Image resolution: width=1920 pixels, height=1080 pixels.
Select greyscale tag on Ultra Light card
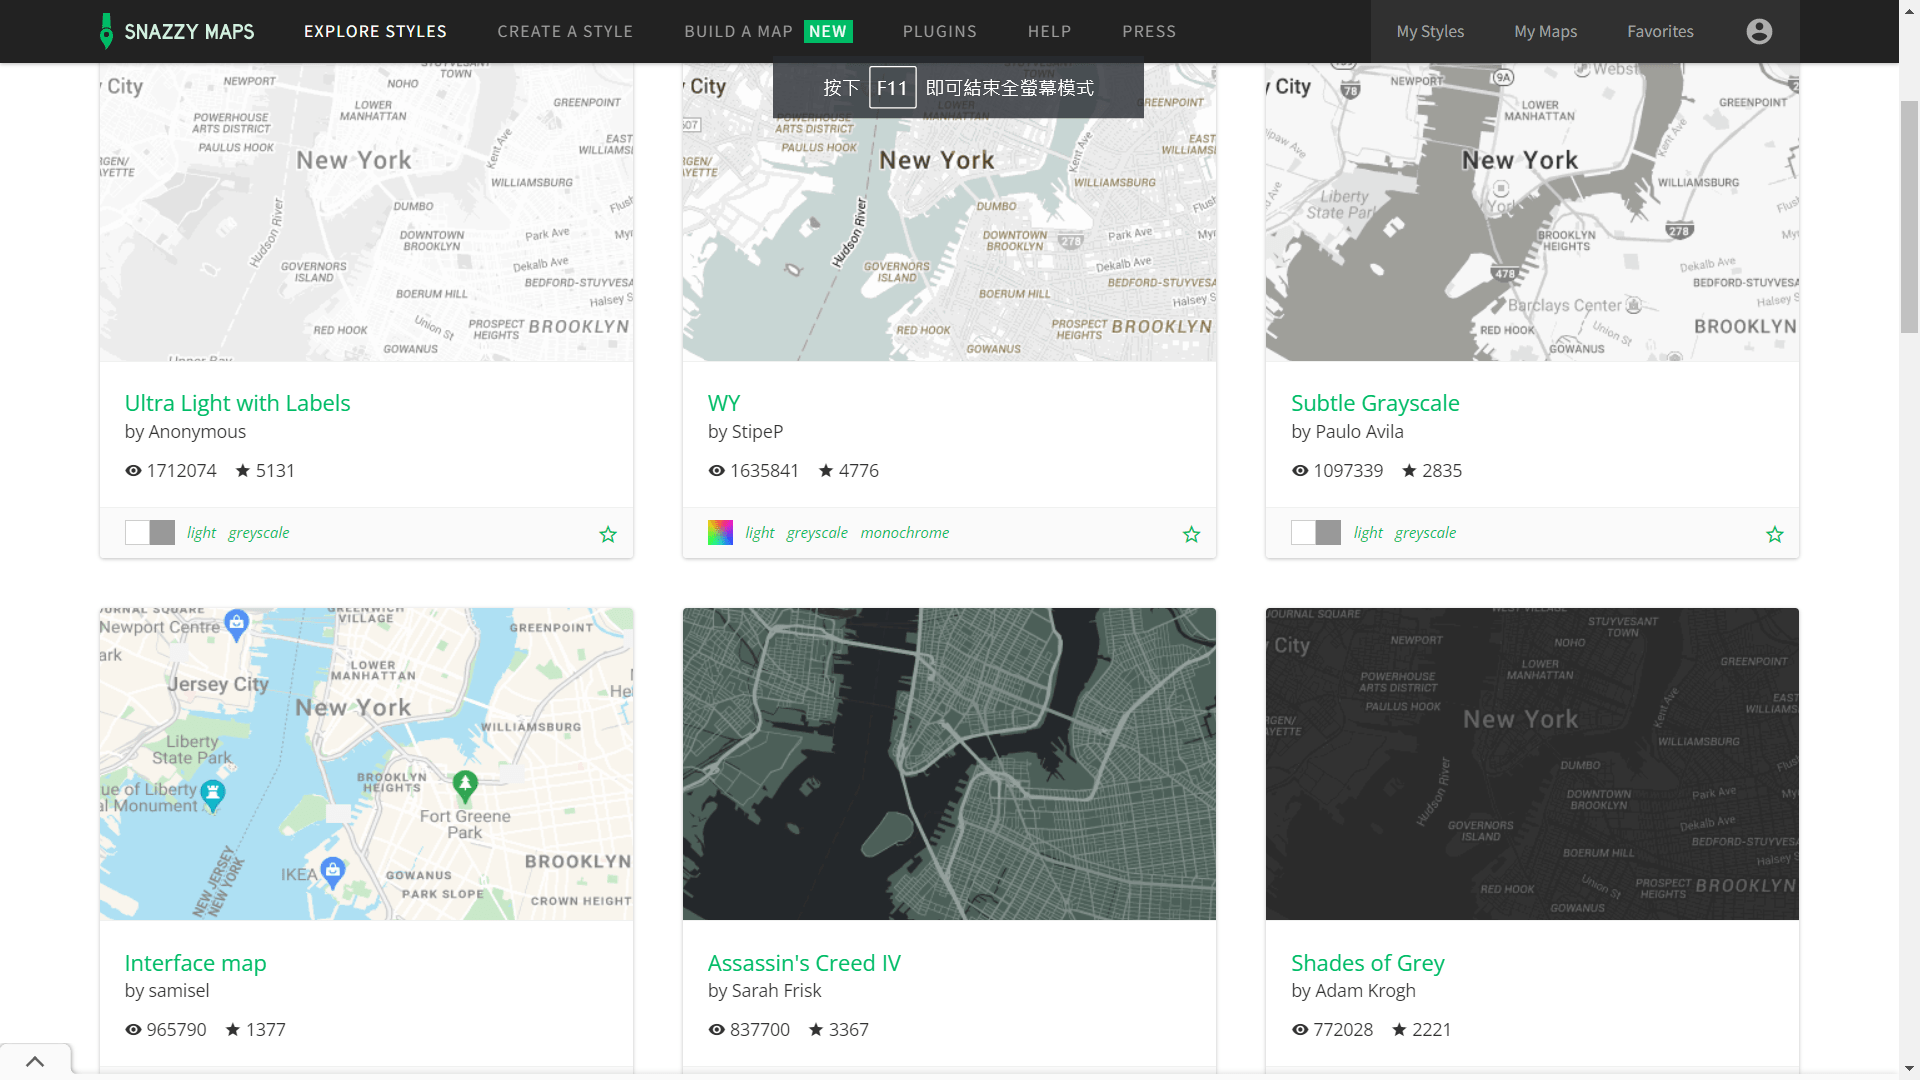[258, 532]
